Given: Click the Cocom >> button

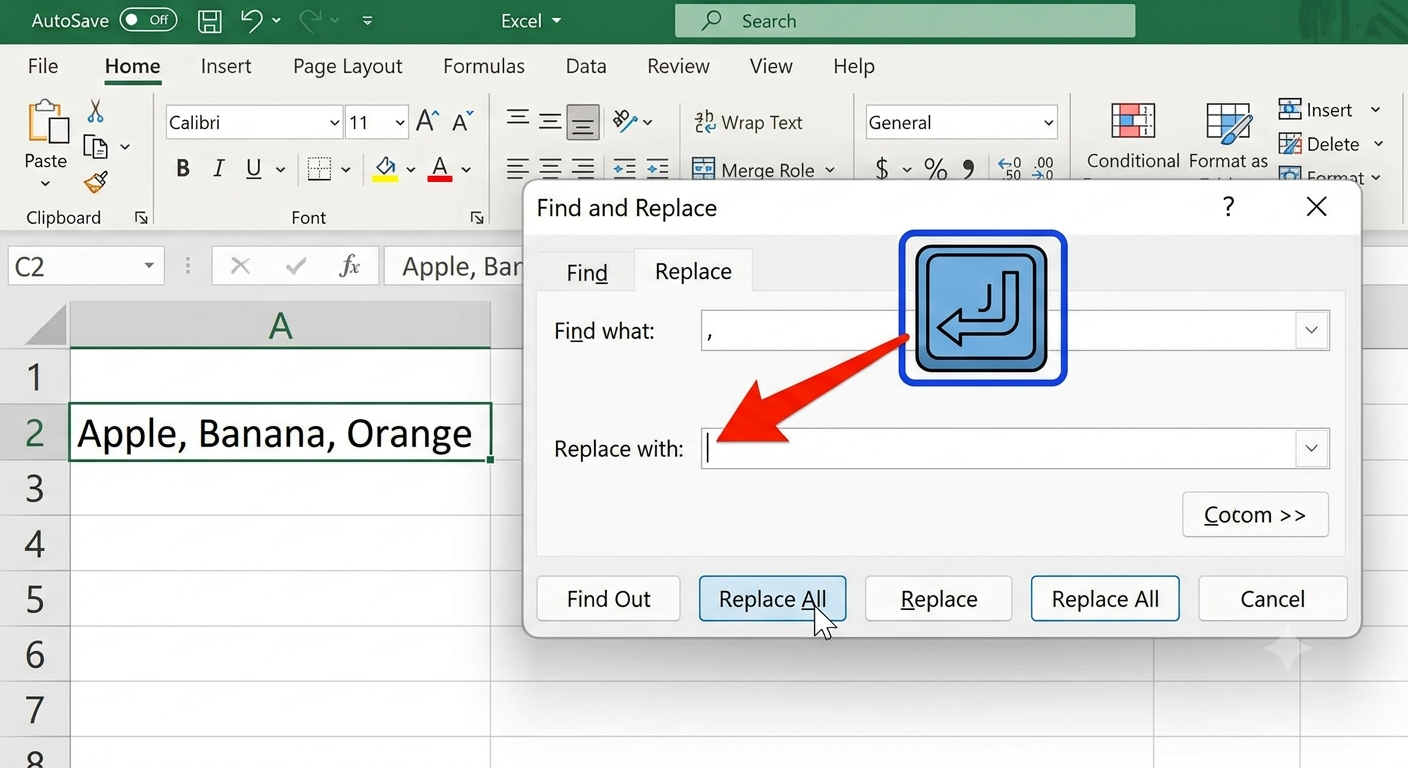Looking at the screenshot, I should tap(1255, 515).
